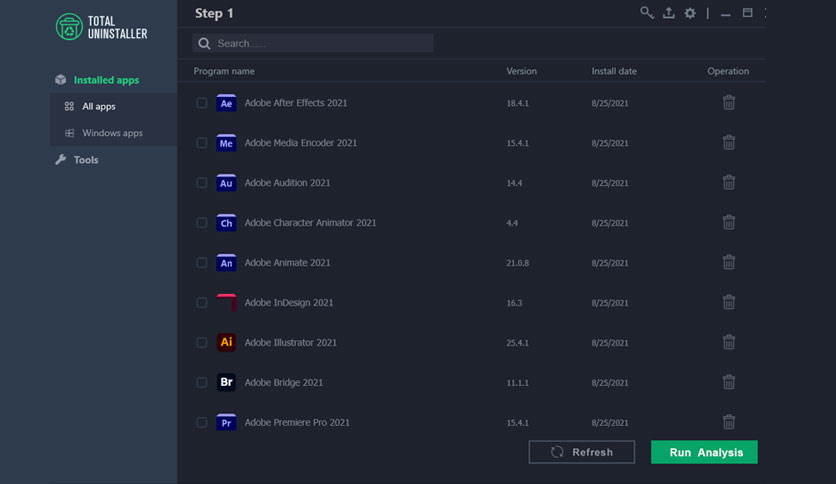Click the upload arrow icon in title bar
The width and height of the screenshot is (836, 484).
[669, 13]
